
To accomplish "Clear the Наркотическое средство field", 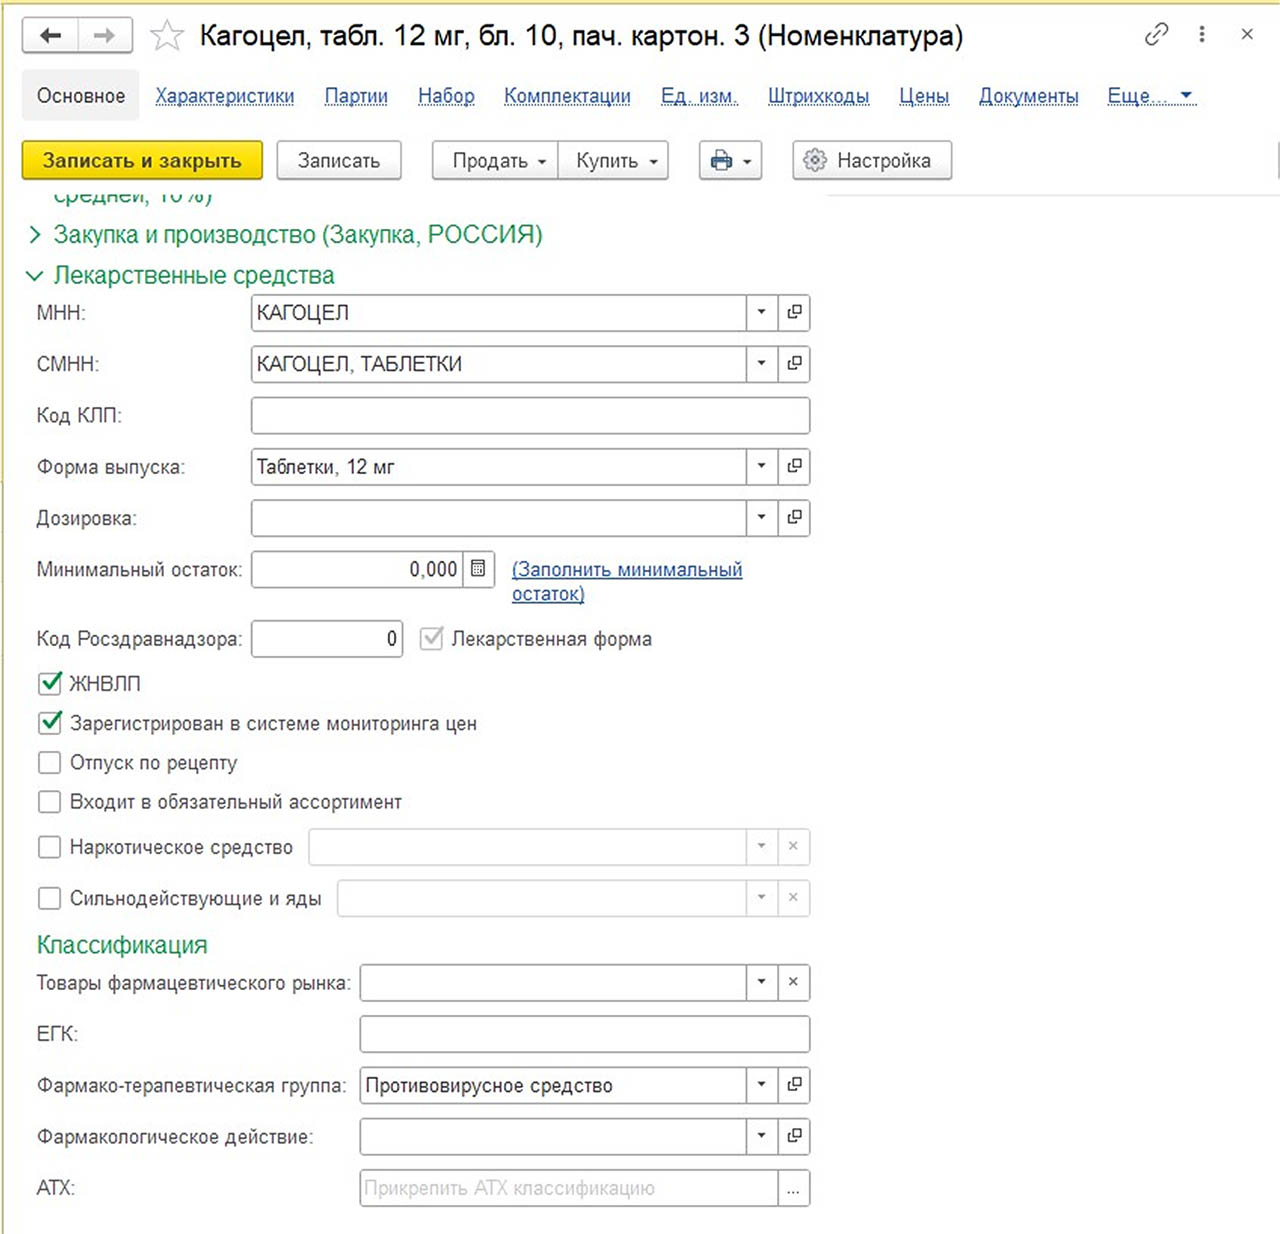I will pyautogui.click(x=793, y=846).
